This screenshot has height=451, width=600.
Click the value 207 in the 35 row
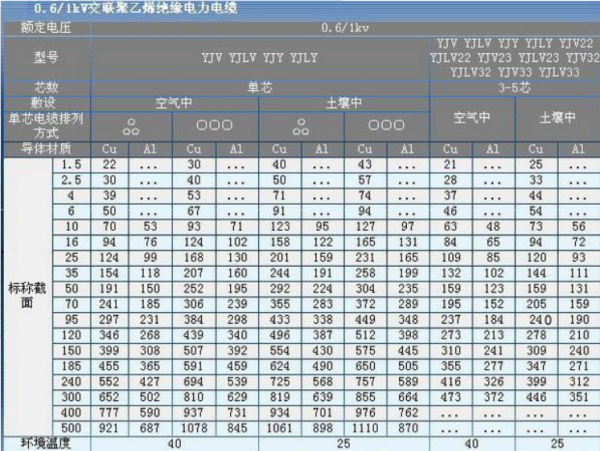pyautogui.click(x=194, y=273)
